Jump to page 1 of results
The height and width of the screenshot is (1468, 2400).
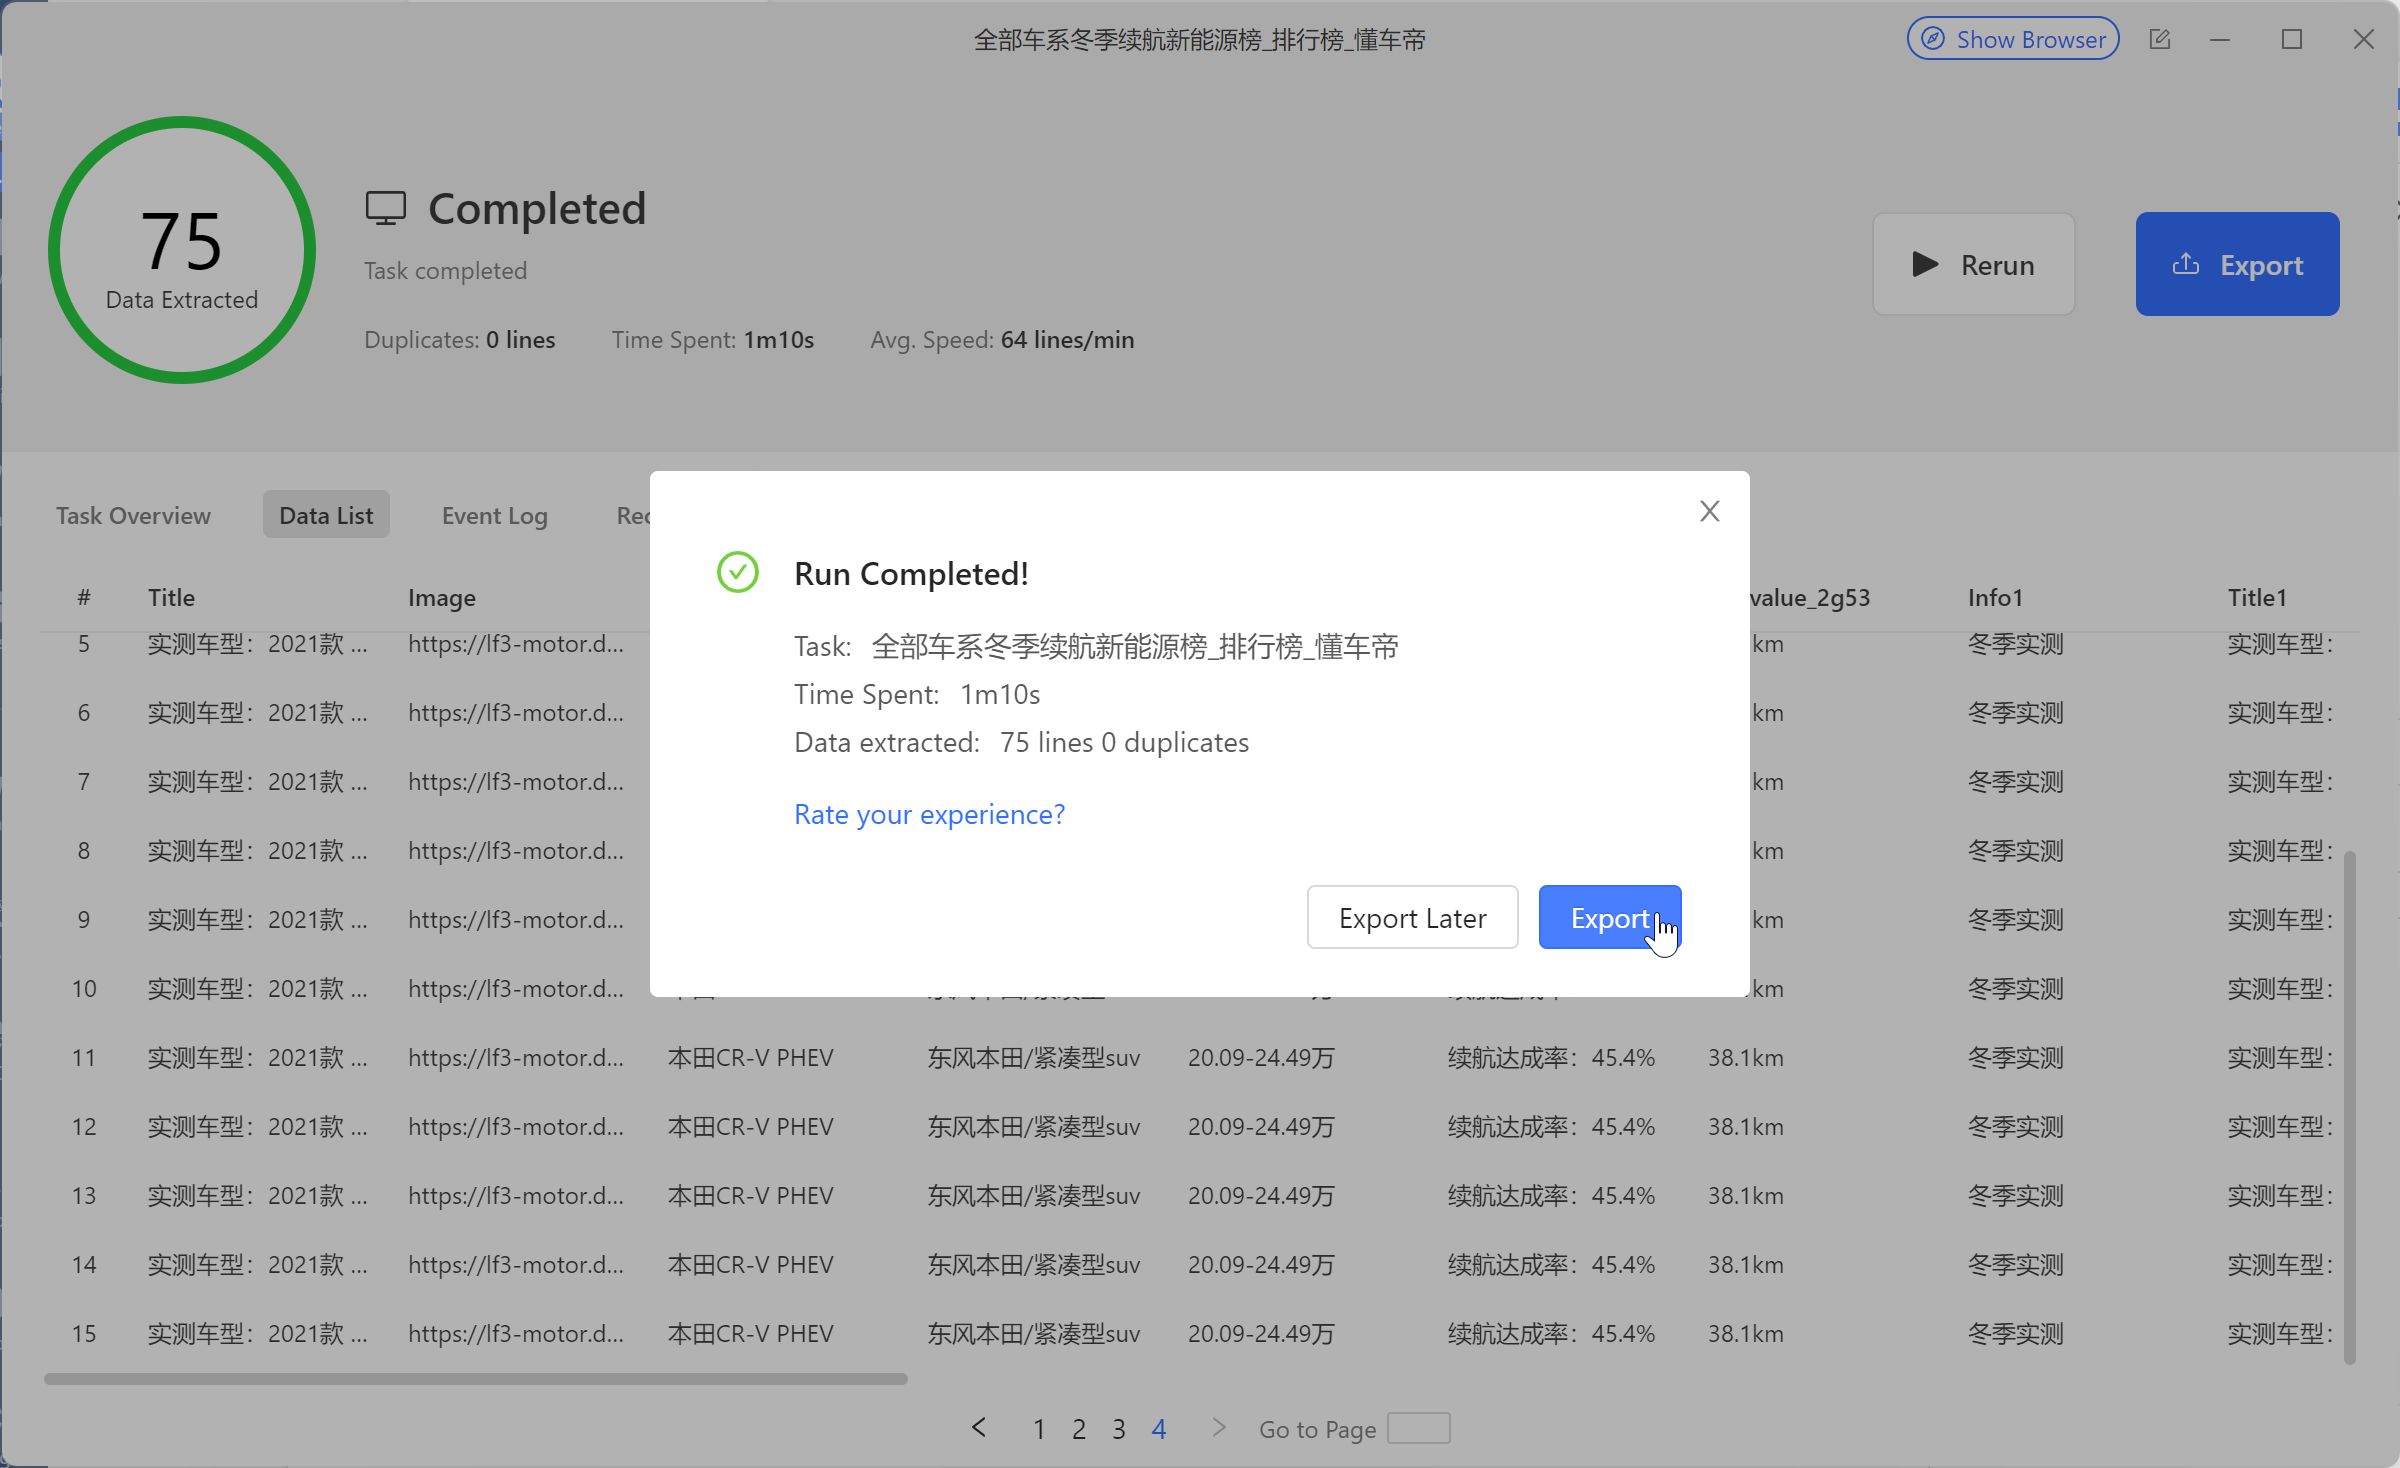[x=1039, y=1429]
